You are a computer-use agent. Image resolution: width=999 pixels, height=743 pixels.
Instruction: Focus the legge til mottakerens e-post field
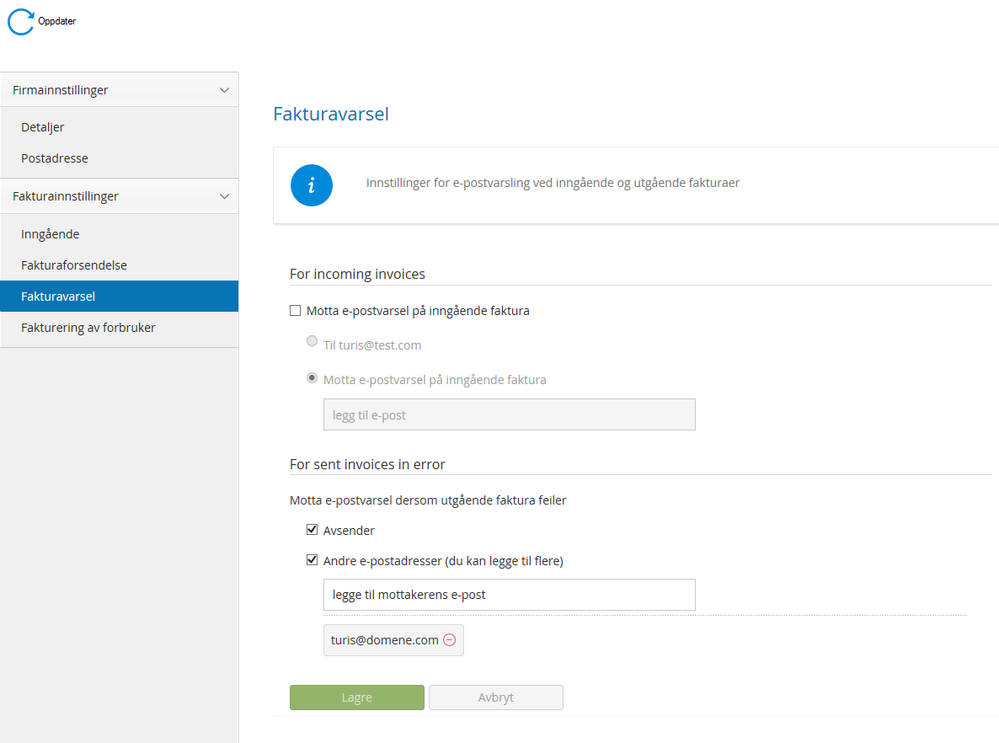click(509, 595)
